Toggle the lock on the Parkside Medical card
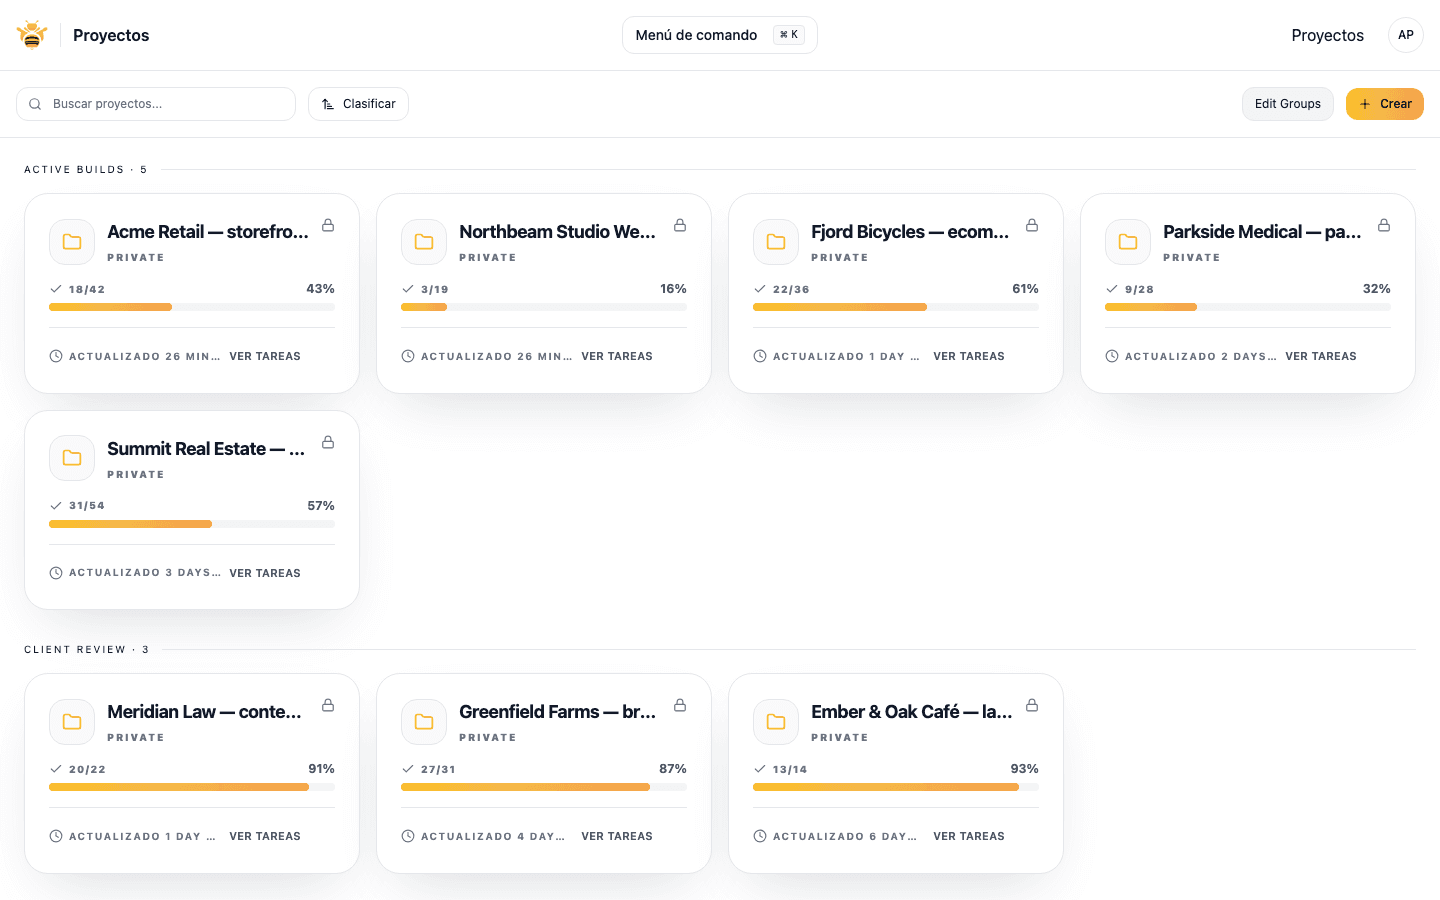This screenshot has height=900, width=1440. (x=1384, y=226)
